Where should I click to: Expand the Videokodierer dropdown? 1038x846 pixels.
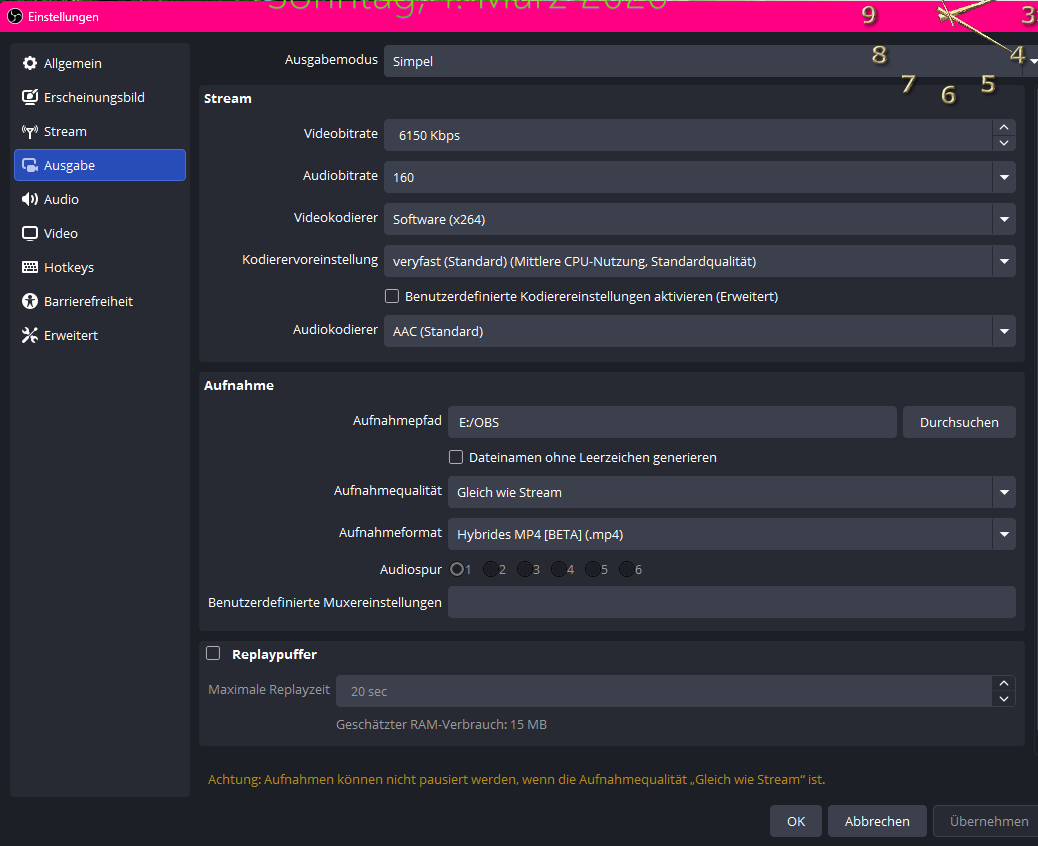point(700,219)
